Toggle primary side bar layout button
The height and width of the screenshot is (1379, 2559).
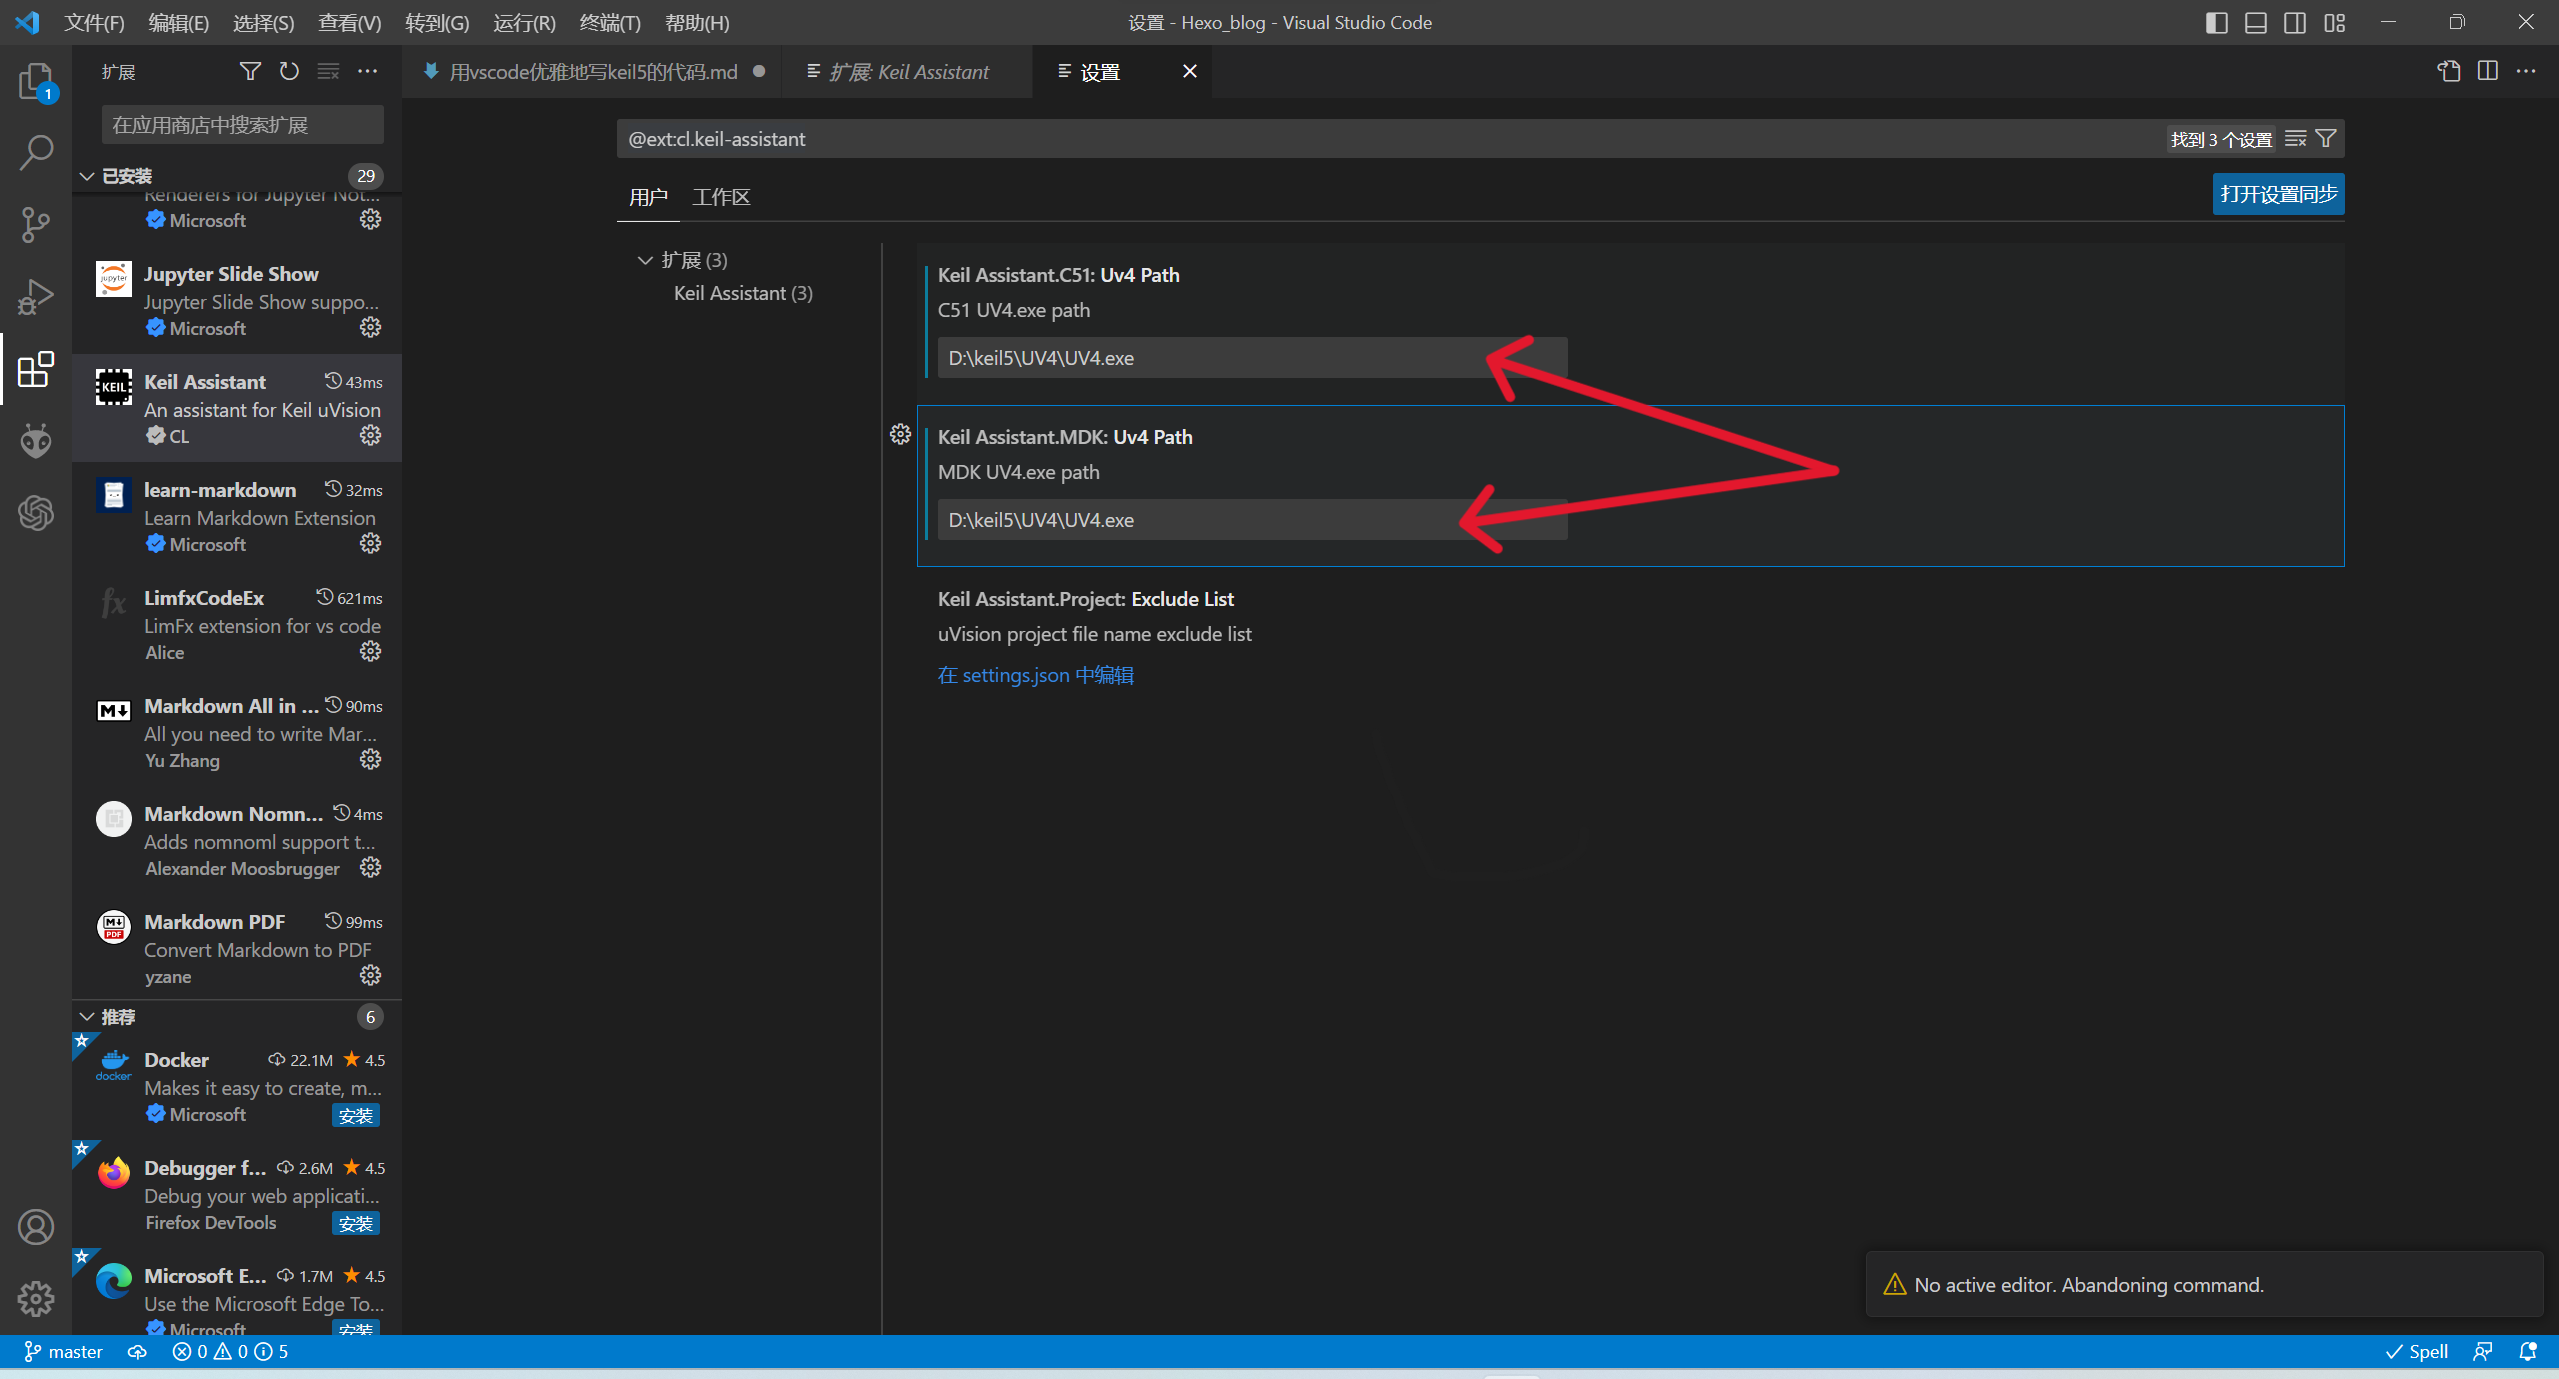tap(2216, 22)
